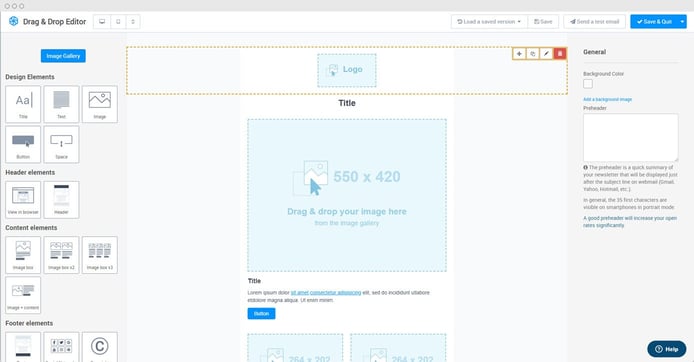Select the Image box content element

coord(23,255)
